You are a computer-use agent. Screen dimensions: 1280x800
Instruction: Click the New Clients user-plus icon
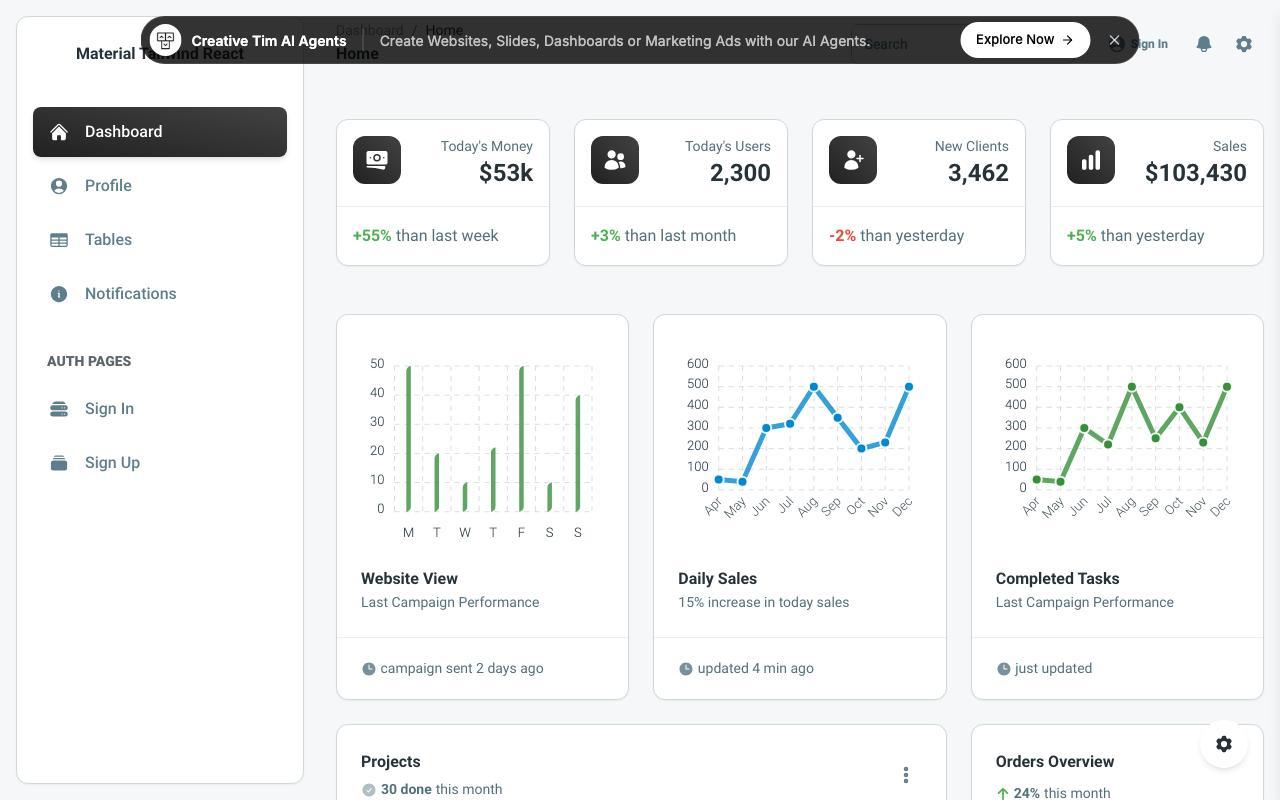853,160
